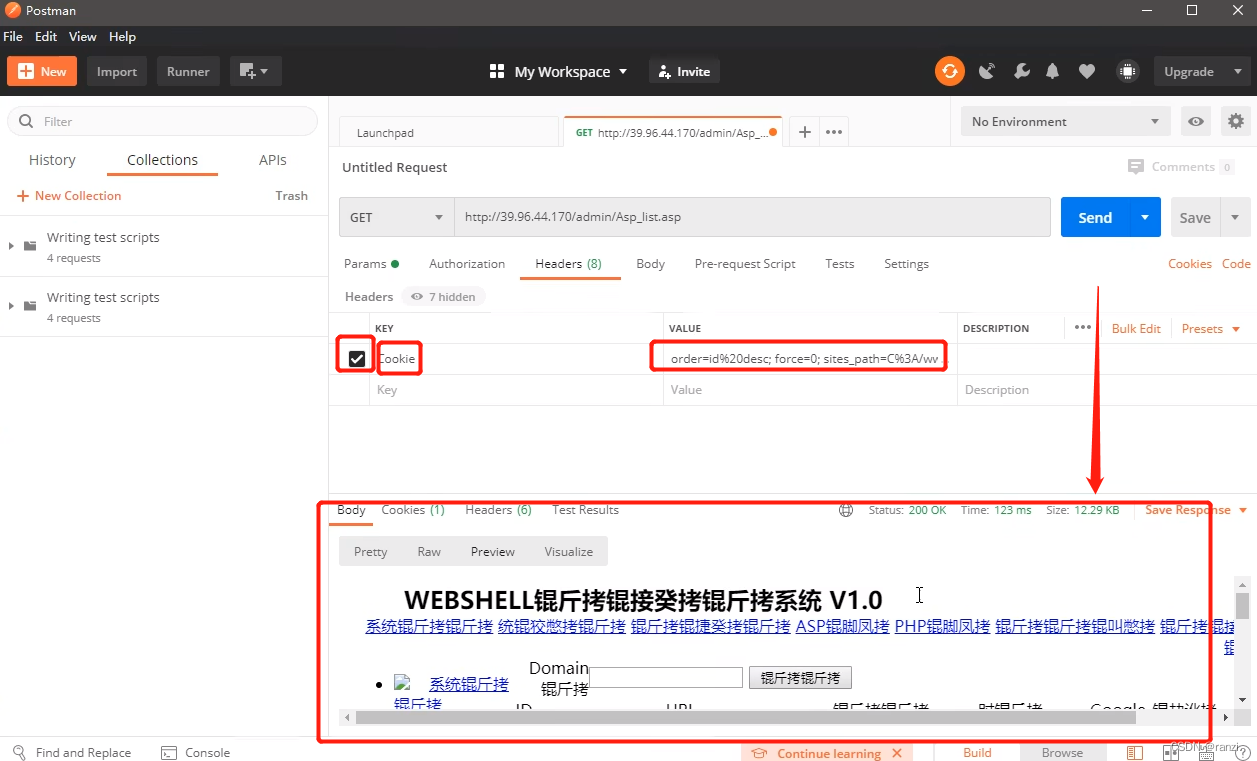The height and width of the screenshot is (761, 1257).
Task: Open the Pre-request Script tab
Action: pyautogui.click(x=745, y=264)
